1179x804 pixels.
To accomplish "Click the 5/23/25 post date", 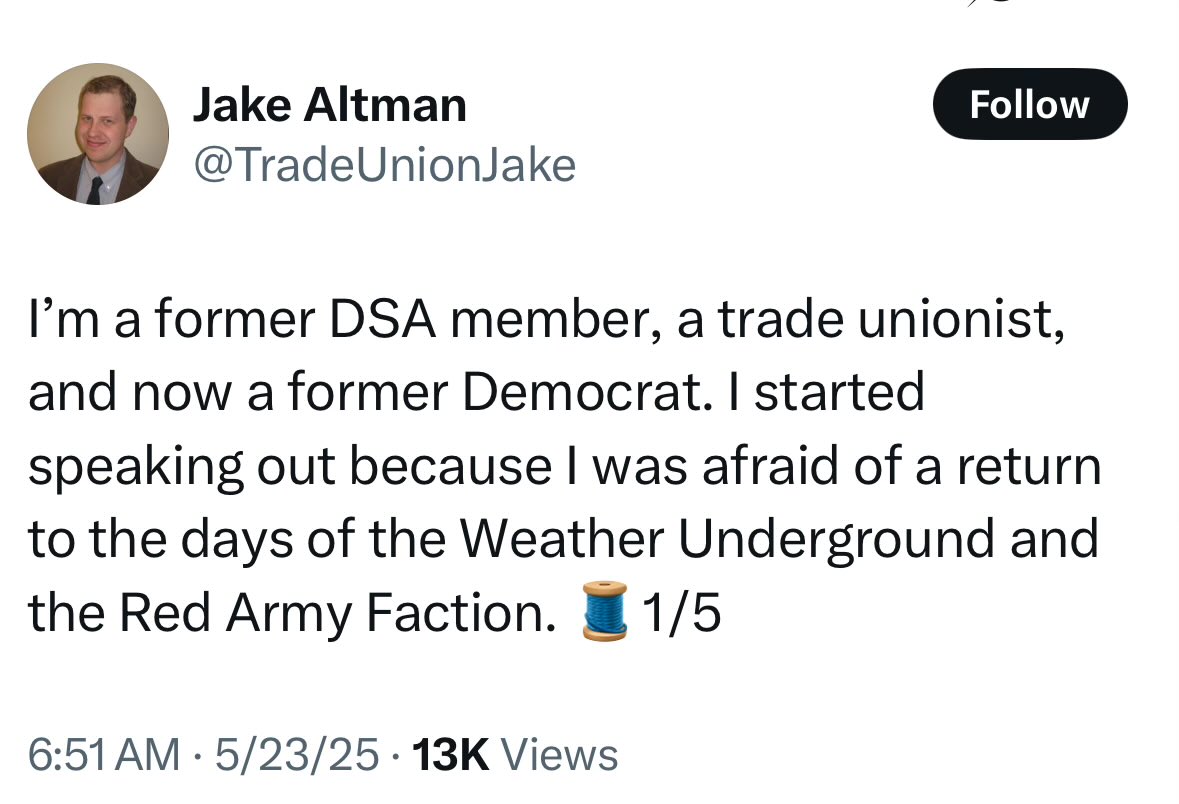I will click(x=297, y=754).
